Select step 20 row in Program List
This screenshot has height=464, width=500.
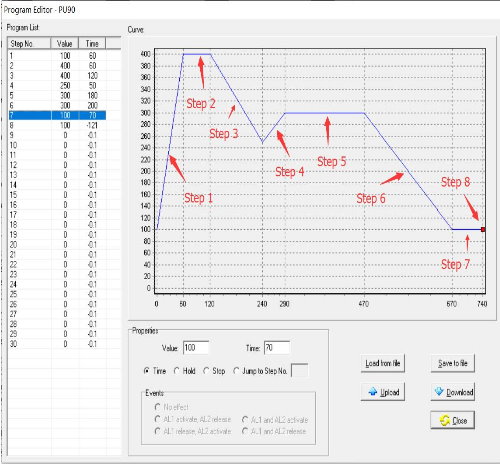point(57,245)
